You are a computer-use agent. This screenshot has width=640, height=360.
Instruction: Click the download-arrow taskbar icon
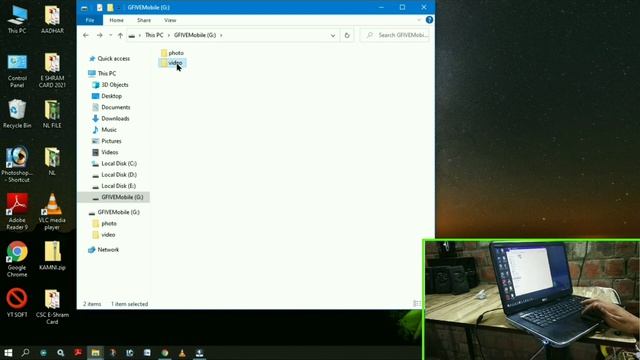point(200,353)
